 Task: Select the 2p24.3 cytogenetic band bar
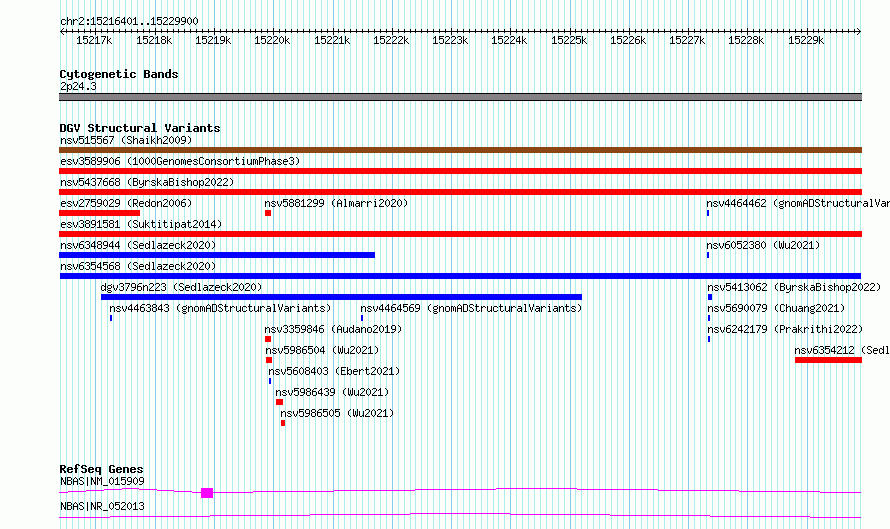coord(460,97)
